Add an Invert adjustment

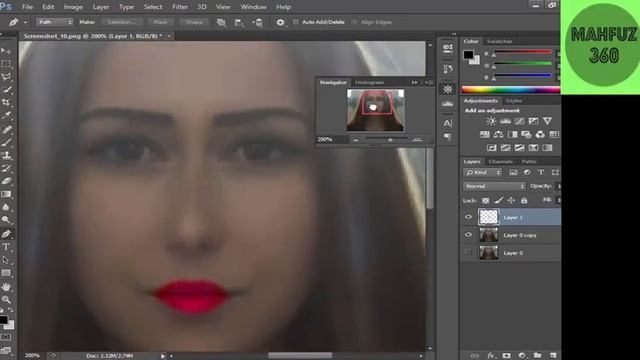coord(492,148)
